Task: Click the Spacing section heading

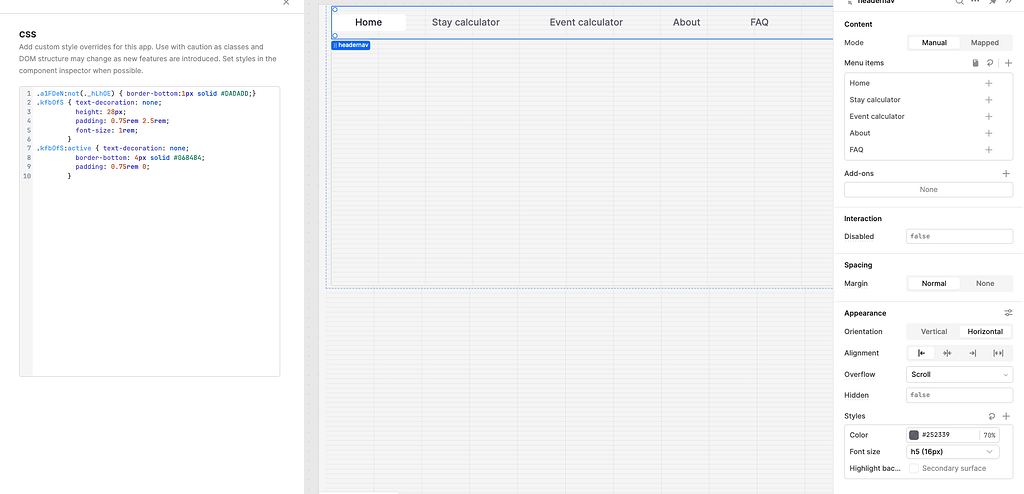Action: (858, 265)
